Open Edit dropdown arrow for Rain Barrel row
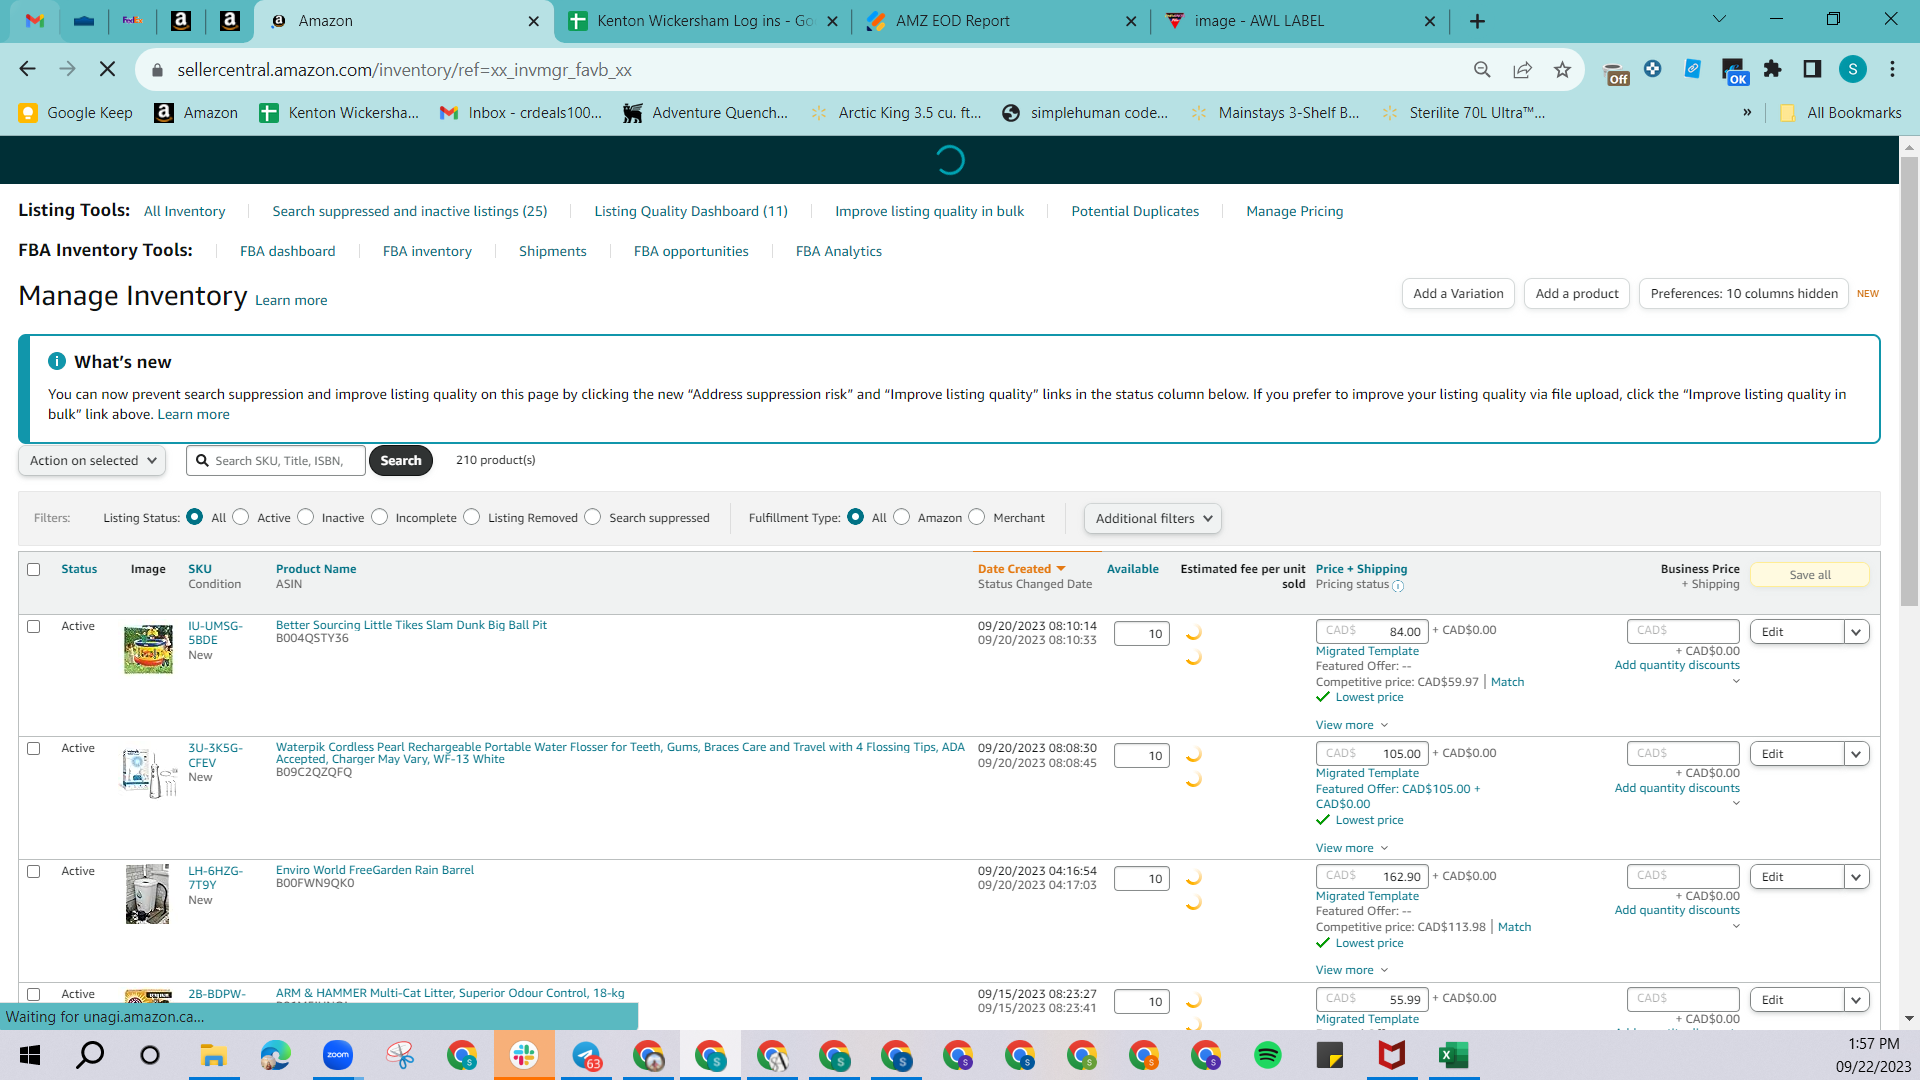This screenshot has height=1080, width=1920. [x=1856, y=877]
